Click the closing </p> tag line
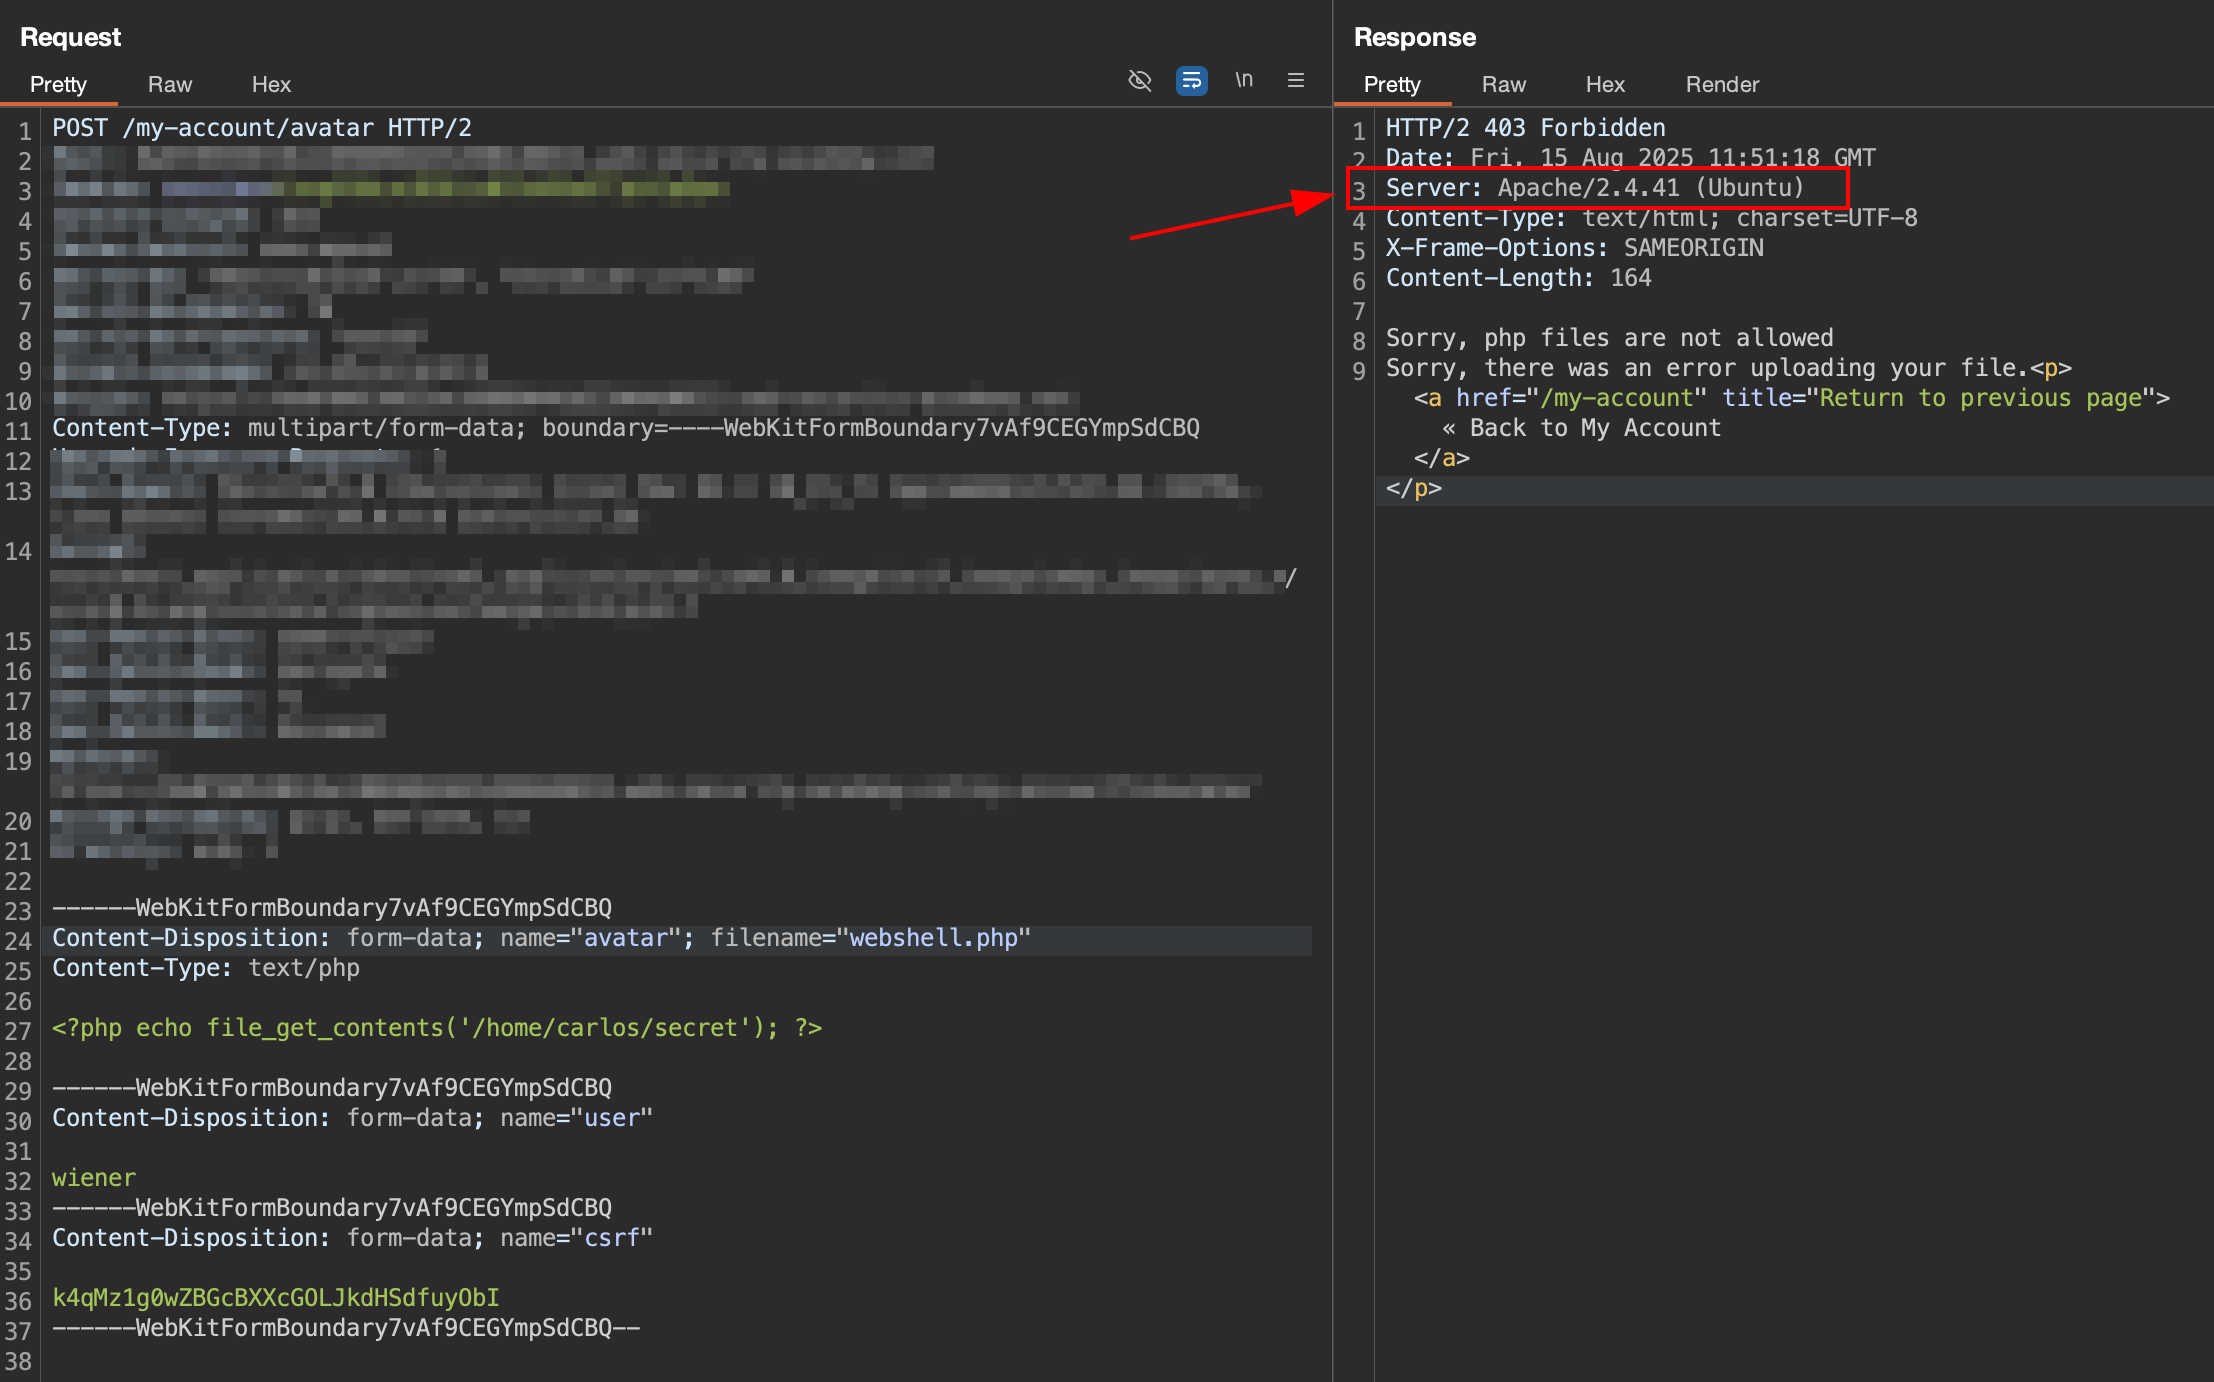The height and width of the screenshot is (1382, 2214). [1414, 488]
